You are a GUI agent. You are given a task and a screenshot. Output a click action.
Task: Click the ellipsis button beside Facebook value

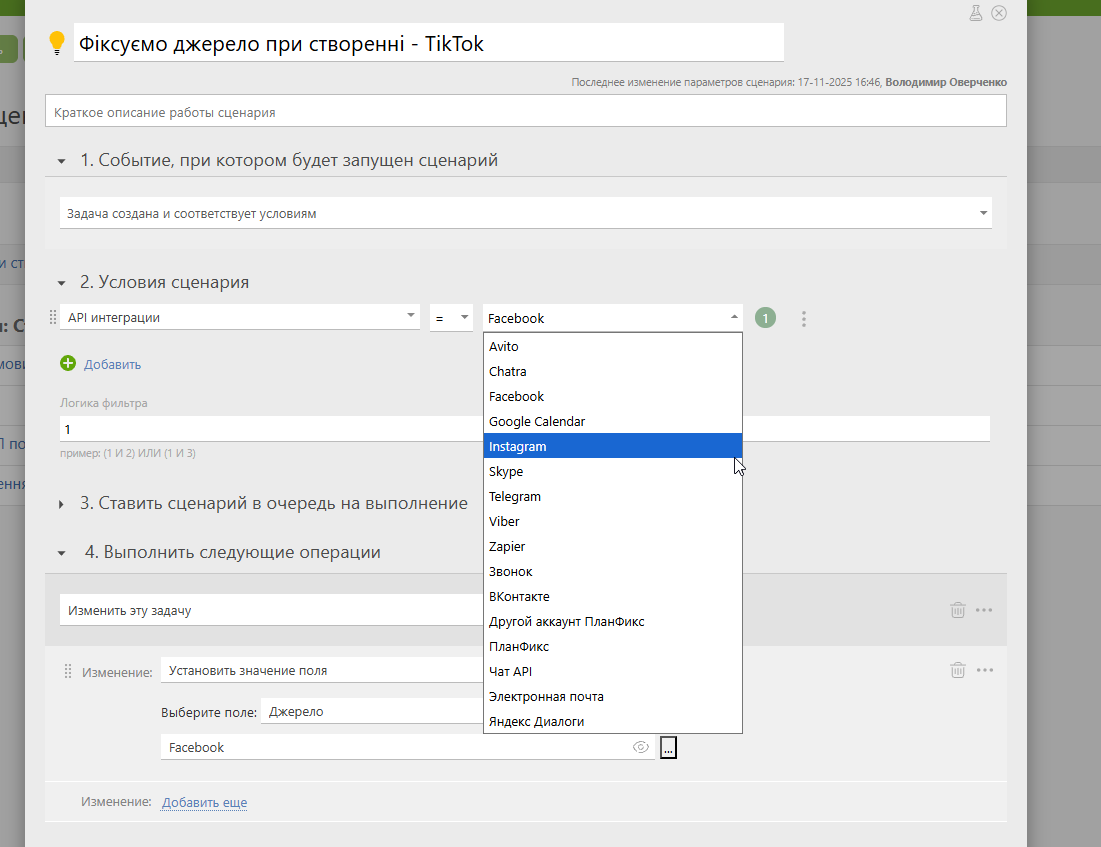[x=668, y=748]
